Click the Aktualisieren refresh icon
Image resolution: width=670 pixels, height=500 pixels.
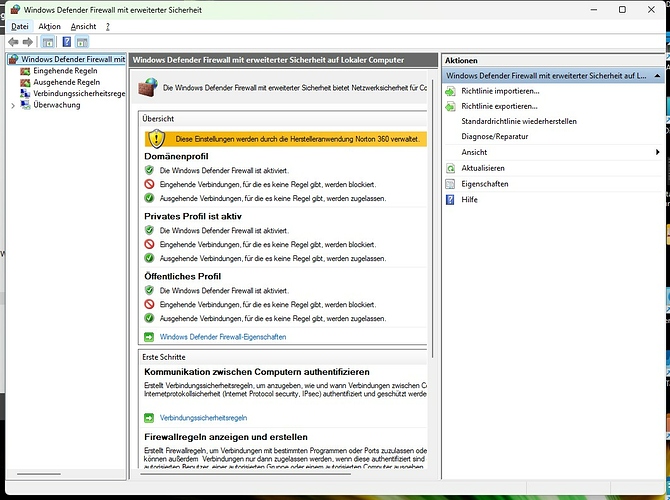pos(450,168)
